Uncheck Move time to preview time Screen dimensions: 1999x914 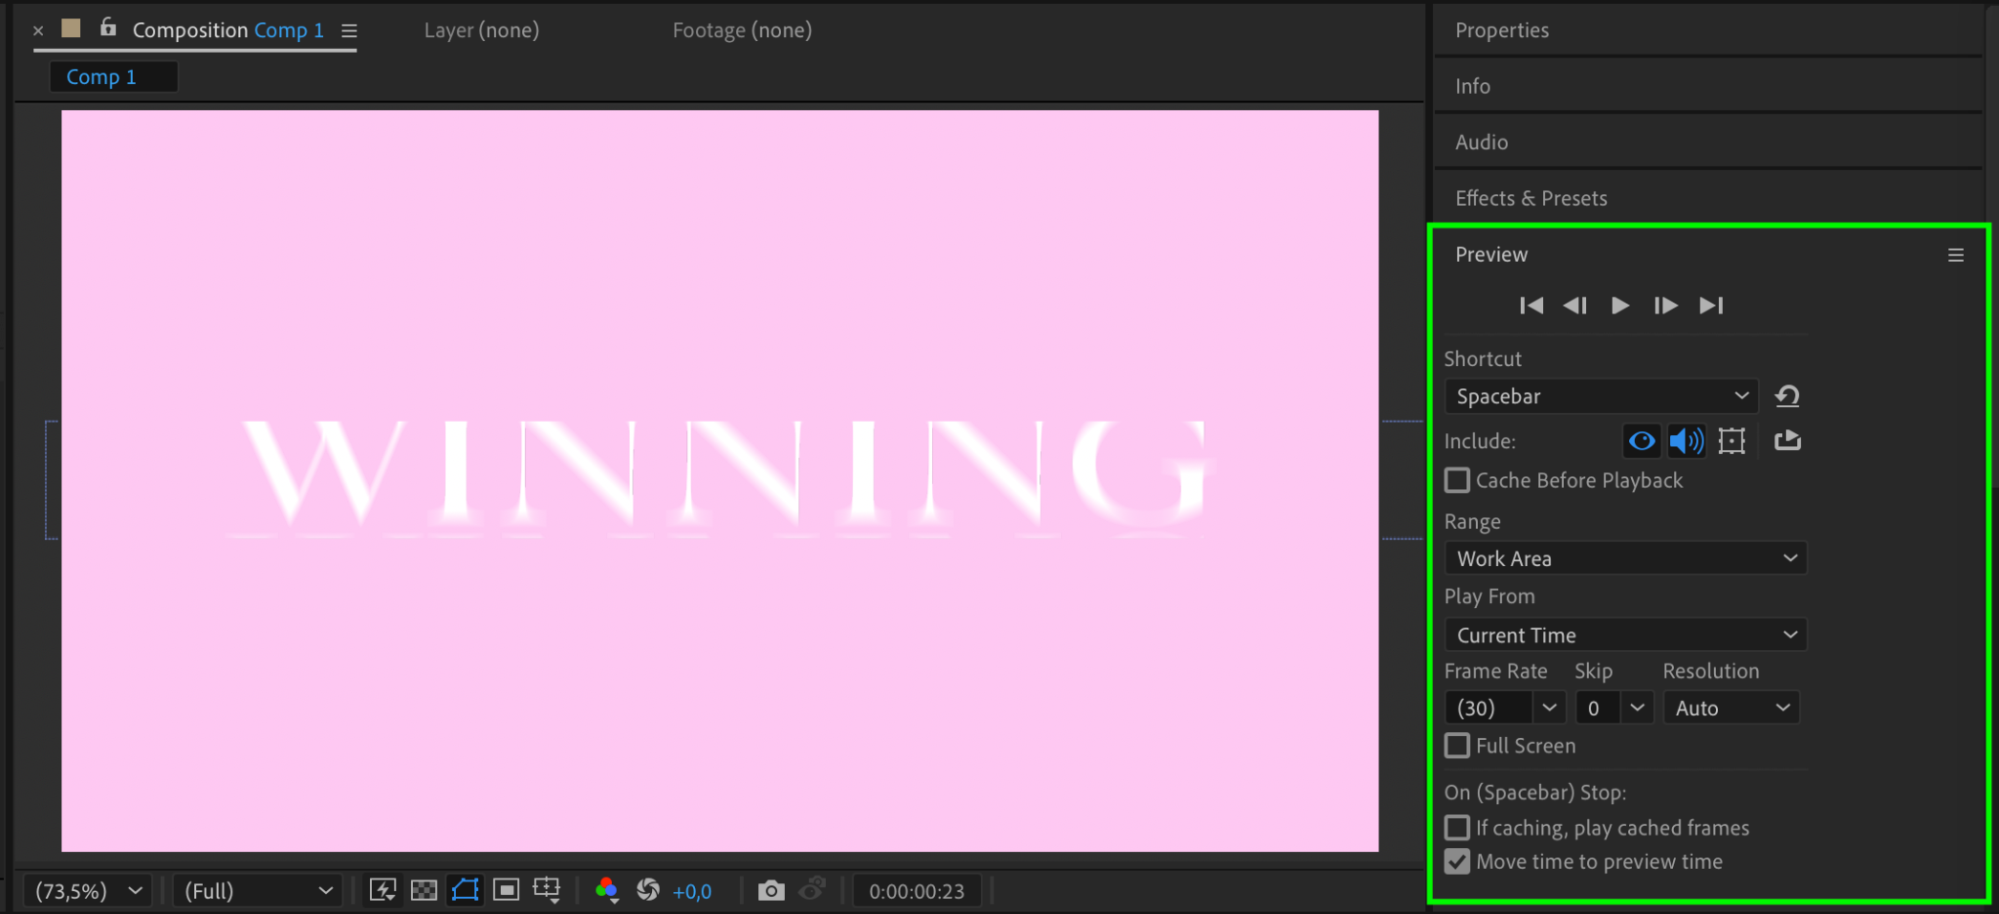click(1458, 862)
